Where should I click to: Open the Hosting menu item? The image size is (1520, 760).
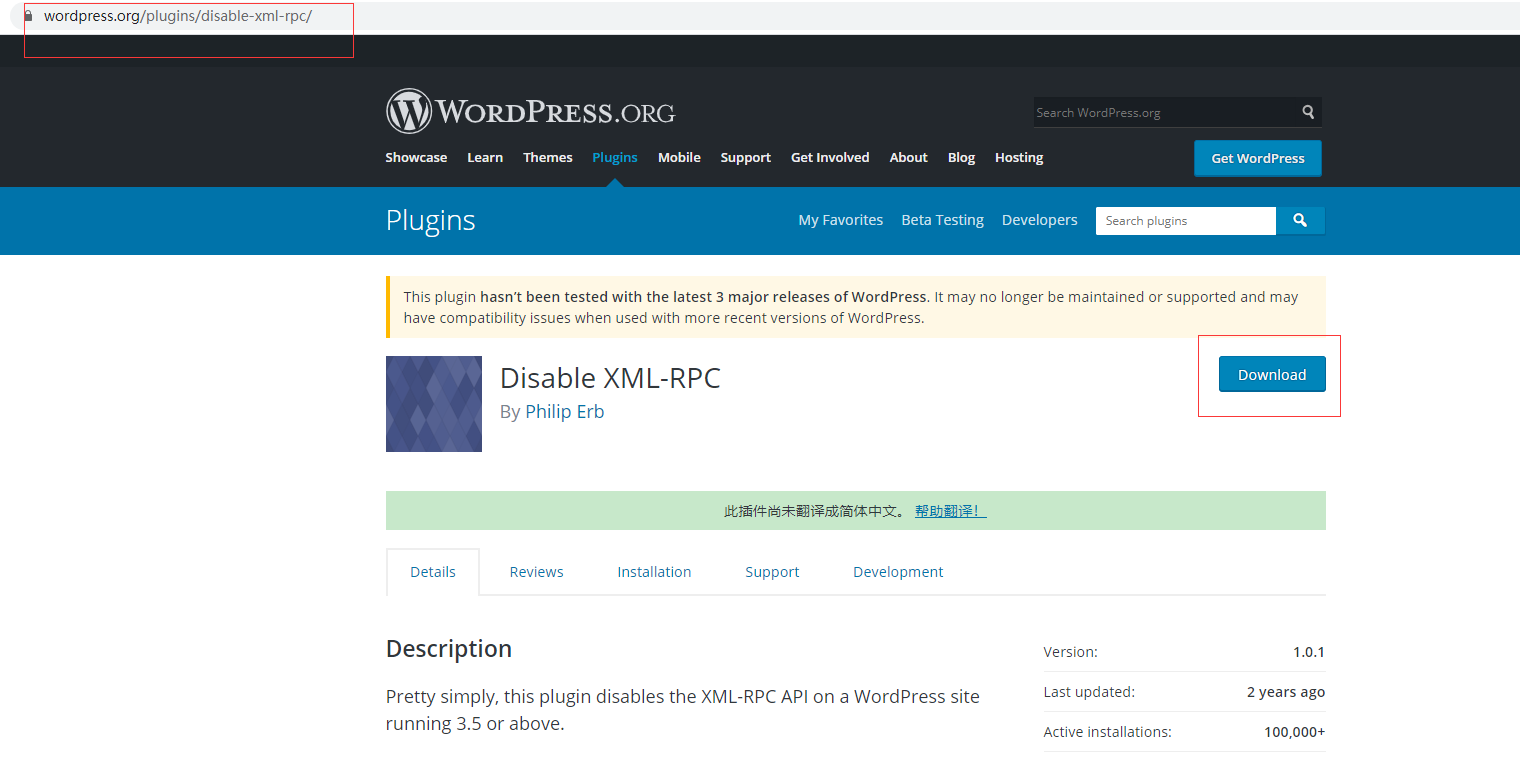(1019, 157)
